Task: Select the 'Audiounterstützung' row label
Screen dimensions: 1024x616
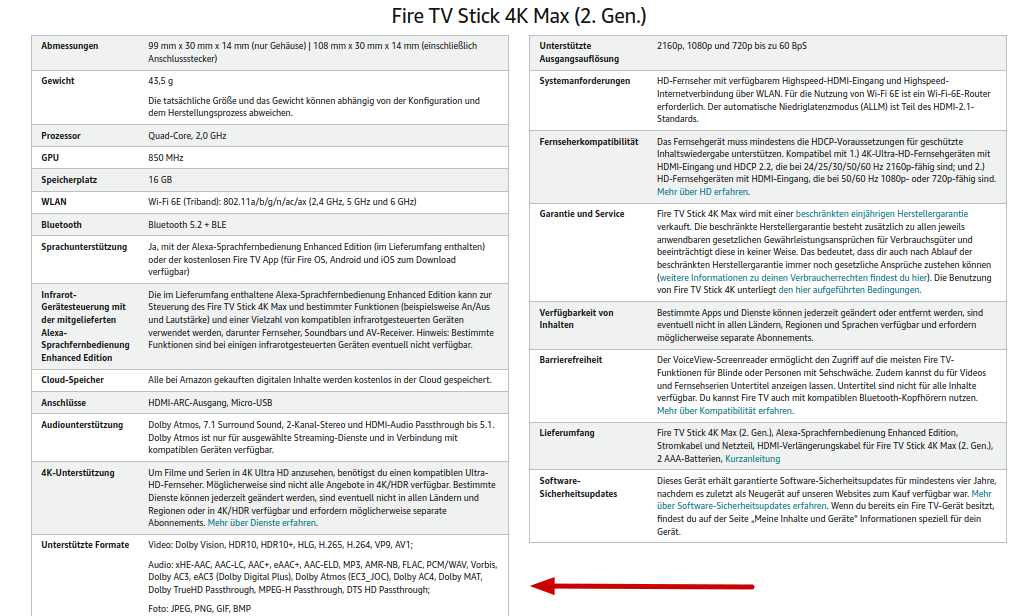Action: coord(82,425)
